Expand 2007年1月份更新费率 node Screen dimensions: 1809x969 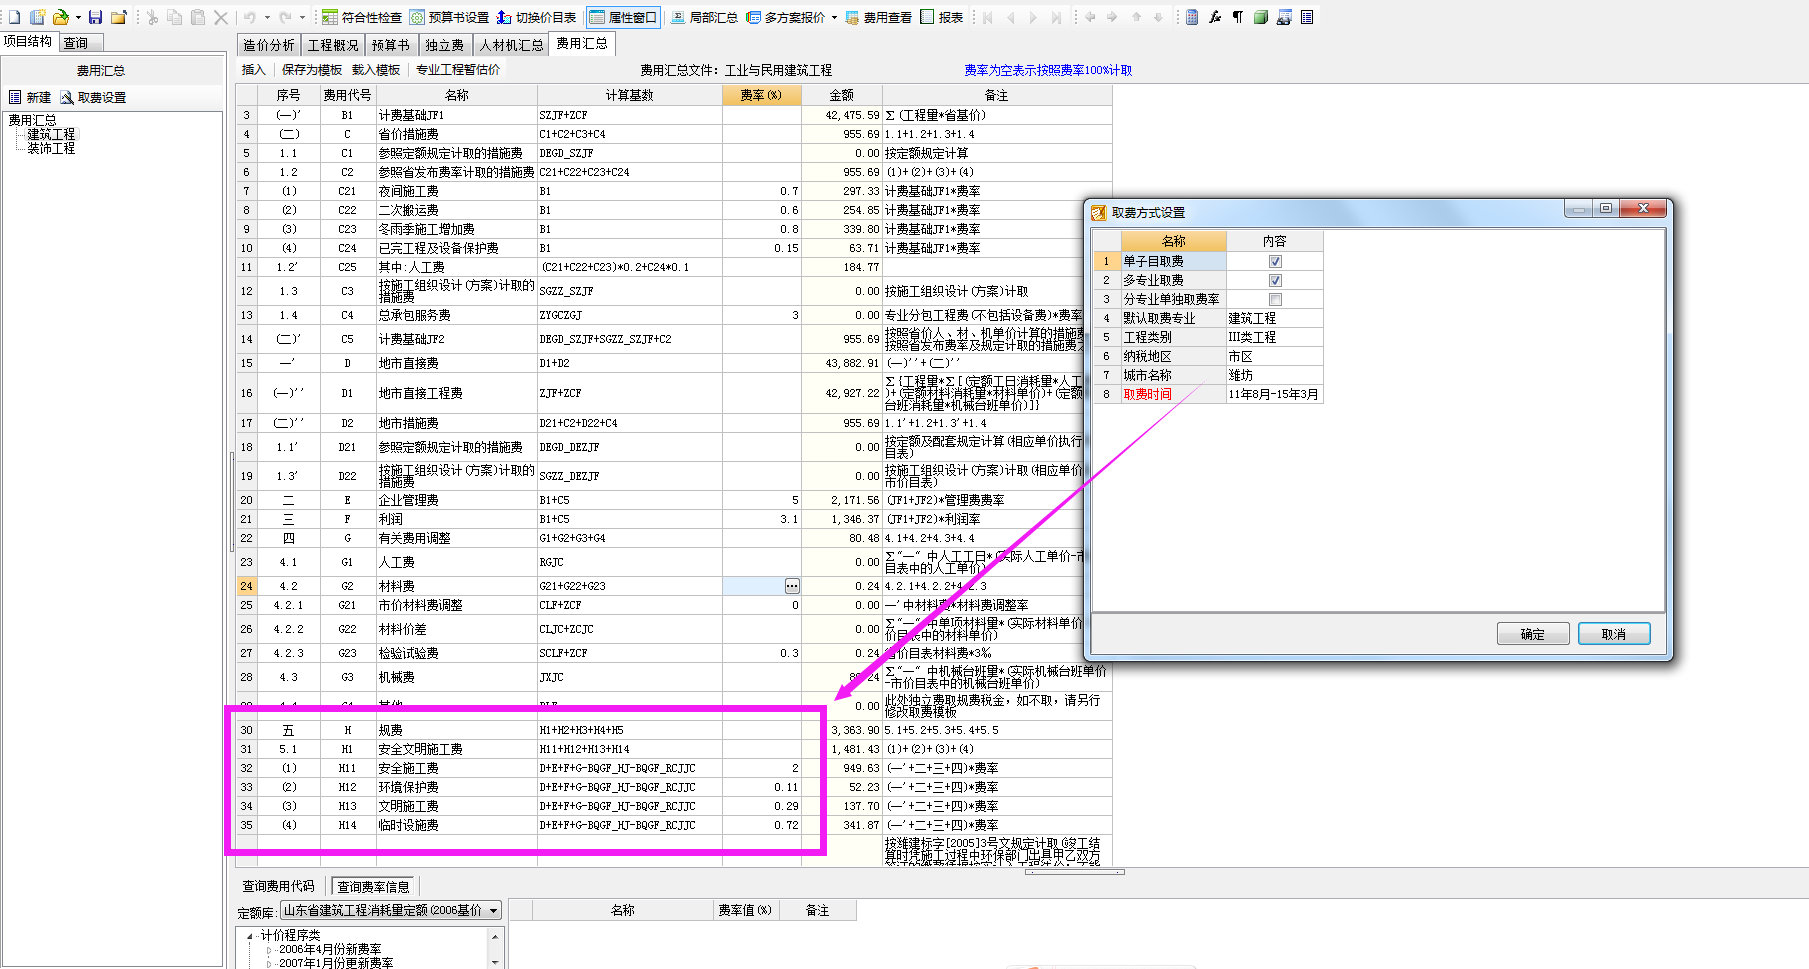(268, 963)
